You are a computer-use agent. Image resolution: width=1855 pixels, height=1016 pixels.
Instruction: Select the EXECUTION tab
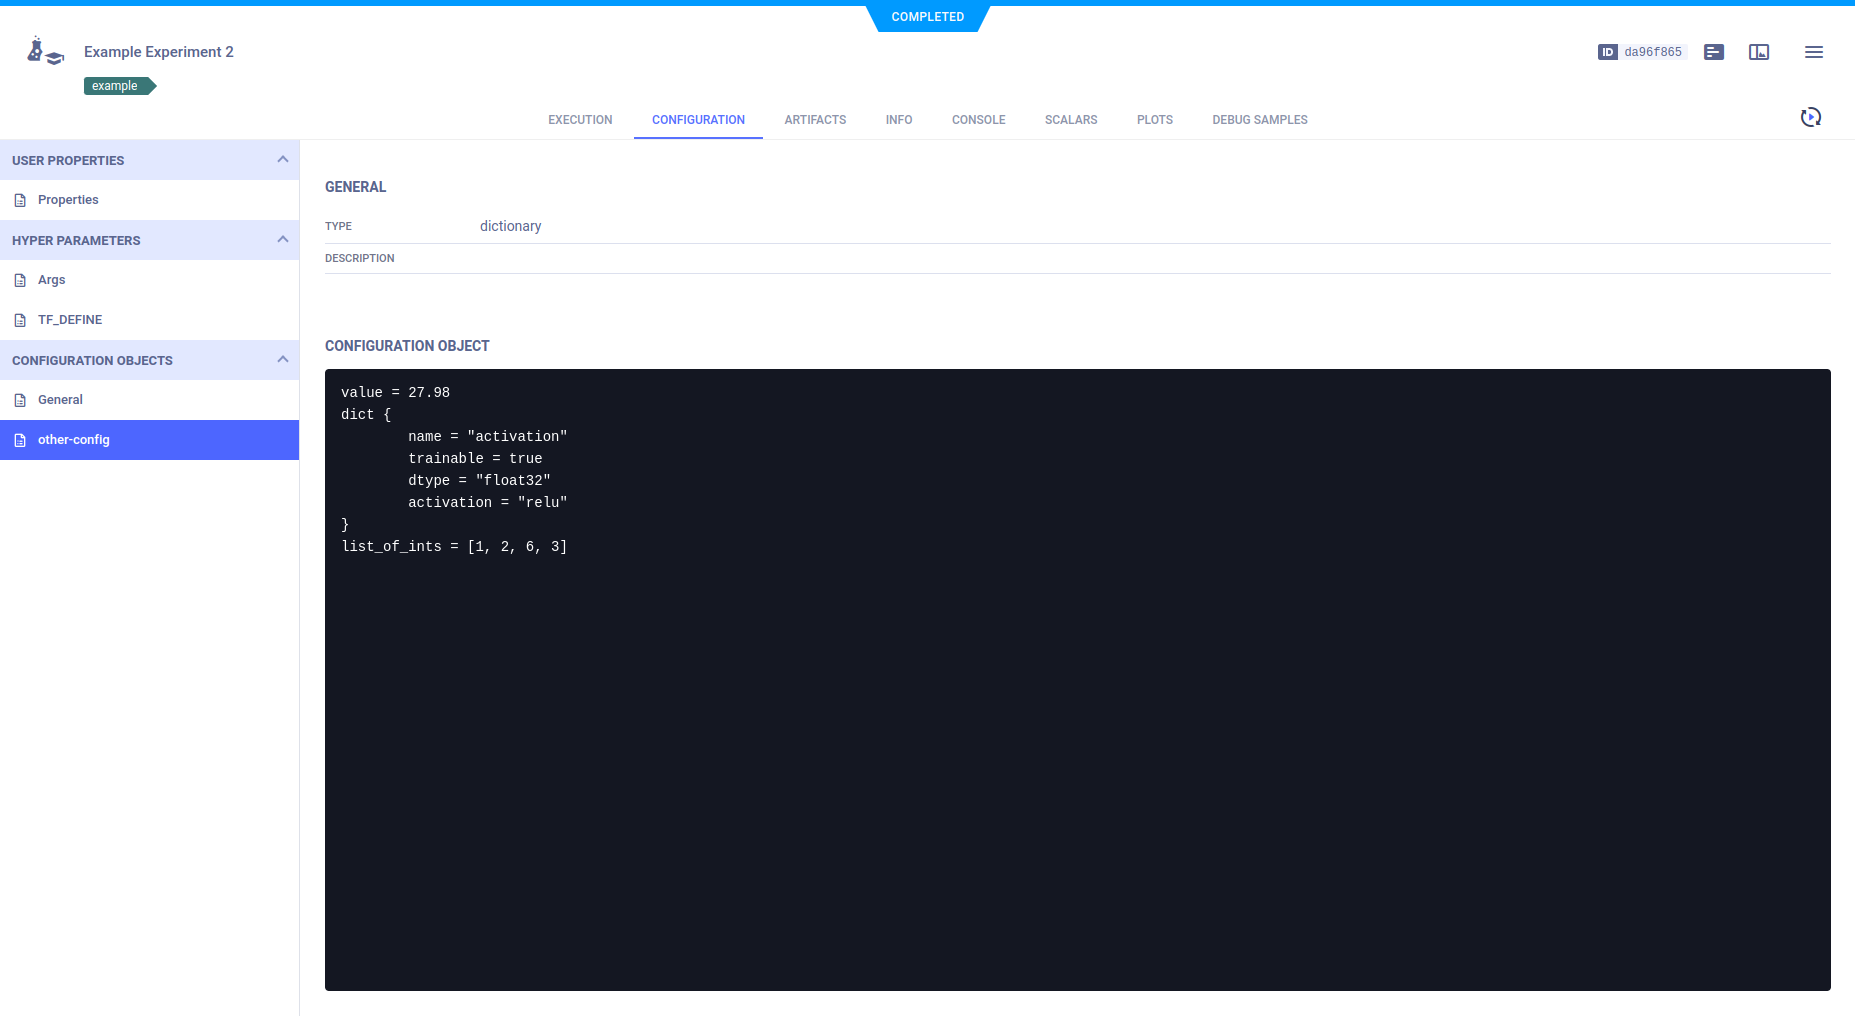pos(579,119)
